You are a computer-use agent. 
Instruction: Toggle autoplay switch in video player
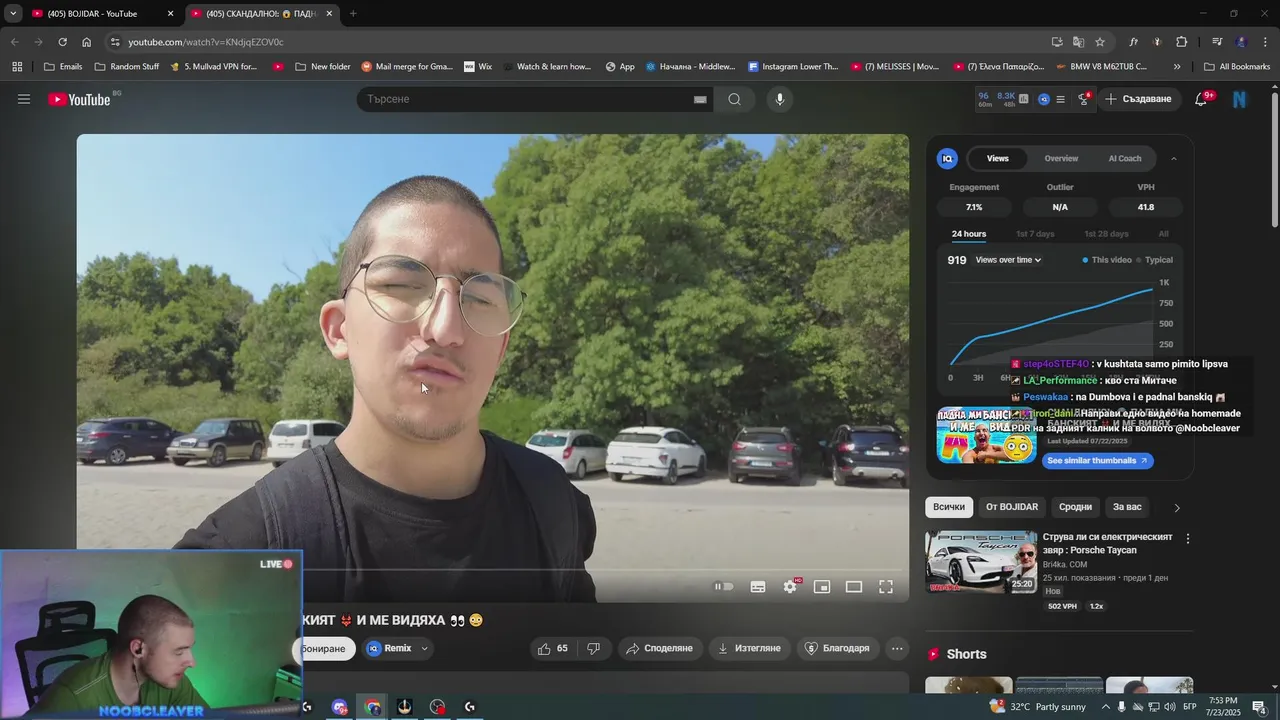coord(724,587)
